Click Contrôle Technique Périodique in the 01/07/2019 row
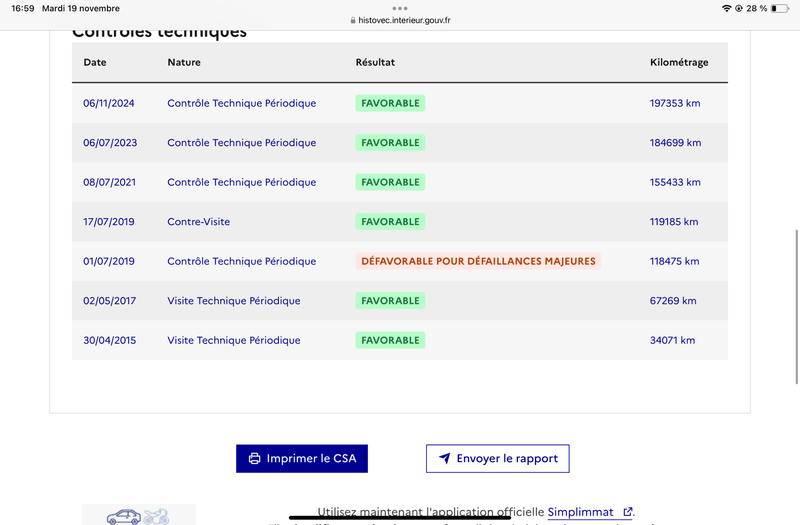Screen dimensions: 800x525 point(242,261)
